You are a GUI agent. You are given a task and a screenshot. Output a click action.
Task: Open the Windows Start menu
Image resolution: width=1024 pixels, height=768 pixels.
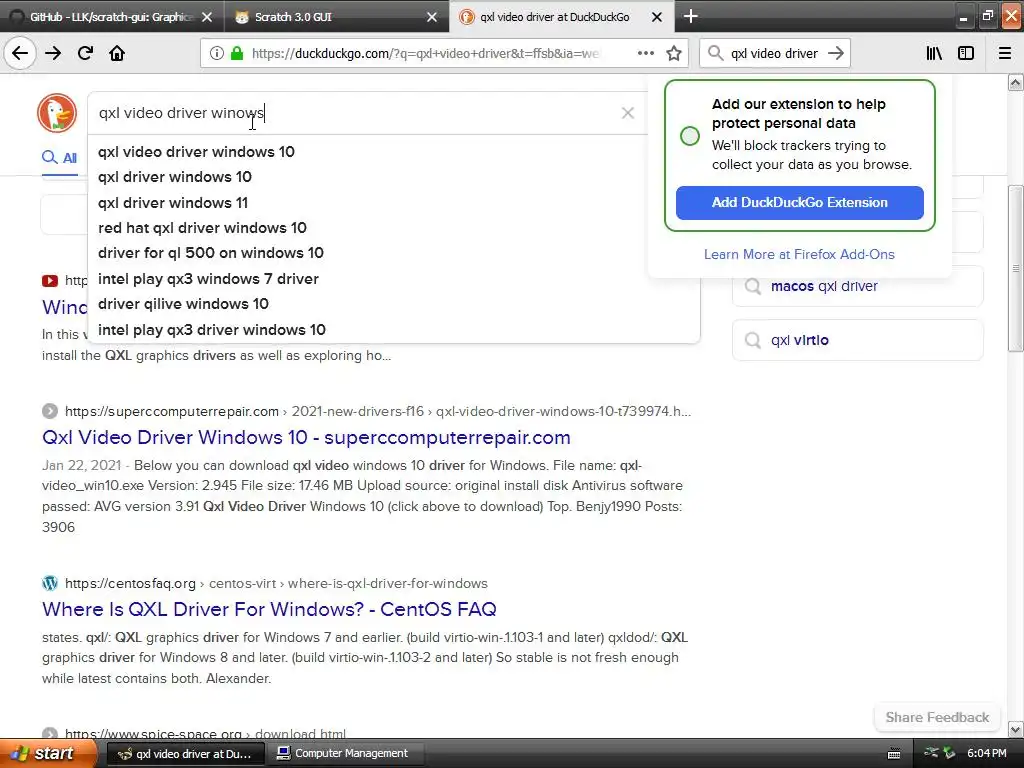click(48, 754)
